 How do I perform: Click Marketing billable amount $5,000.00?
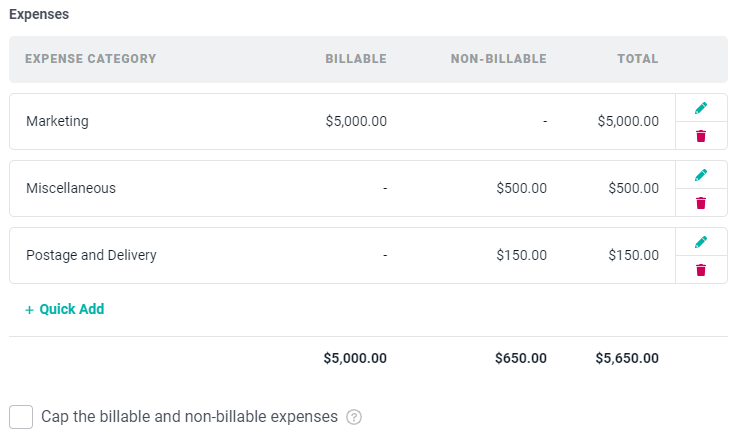tap(356, 121)
